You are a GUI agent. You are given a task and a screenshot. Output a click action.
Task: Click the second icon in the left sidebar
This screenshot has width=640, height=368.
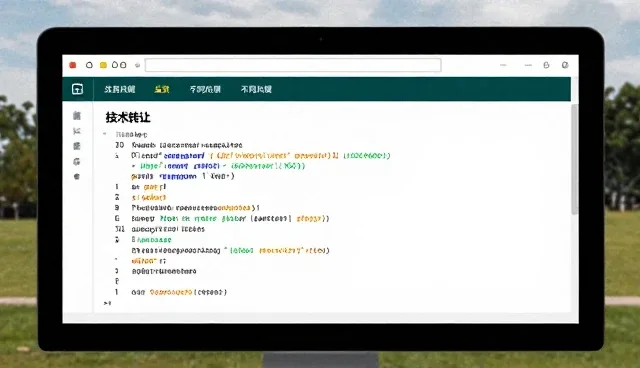[77, 131]
